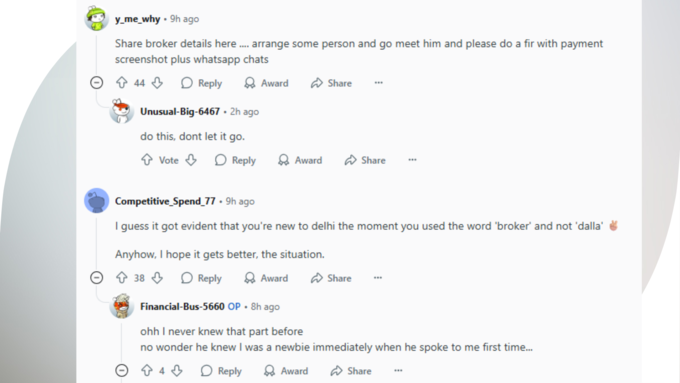Downvote y_me_why's comment with 44 votes
This screenshot has width=680, height=383.
pyautogui.click(x=157, y=83)
